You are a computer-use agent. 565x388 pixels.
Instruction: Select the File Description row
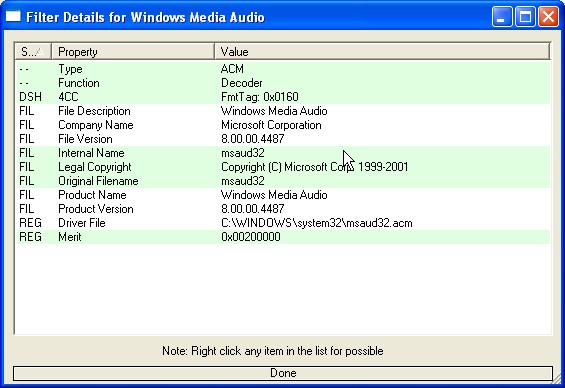tap(283, 111)
